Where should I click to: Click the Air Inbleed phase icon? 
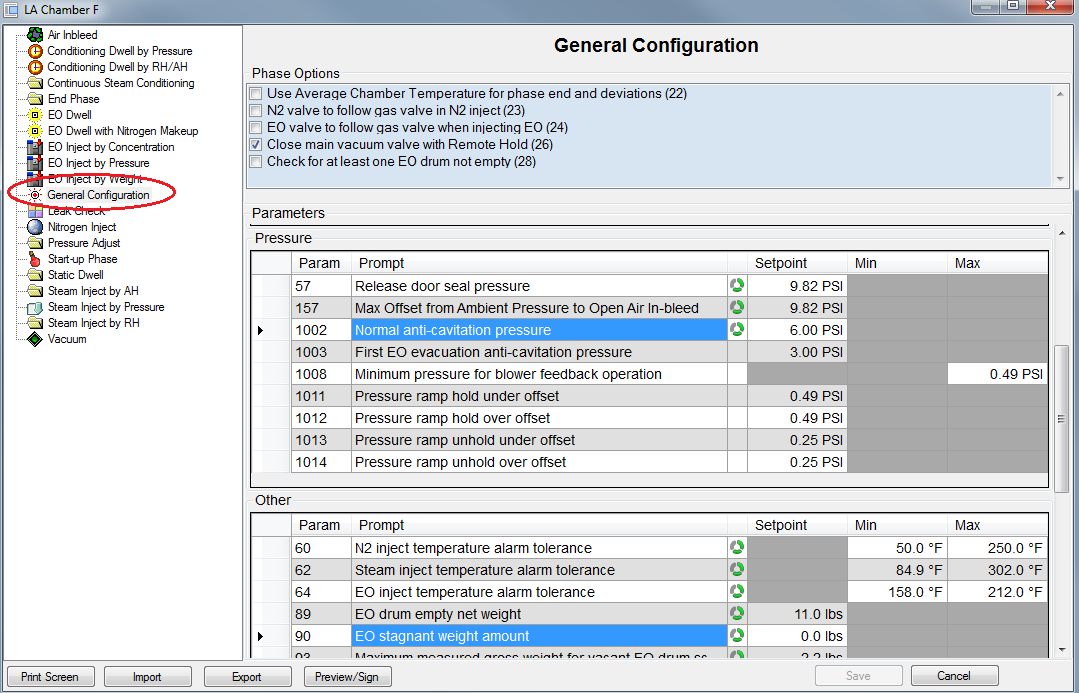click(35, 35)
